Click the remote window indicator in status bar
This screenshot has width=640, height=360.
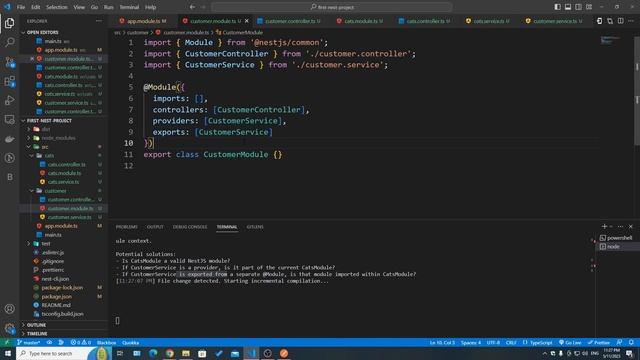[7, 342]
